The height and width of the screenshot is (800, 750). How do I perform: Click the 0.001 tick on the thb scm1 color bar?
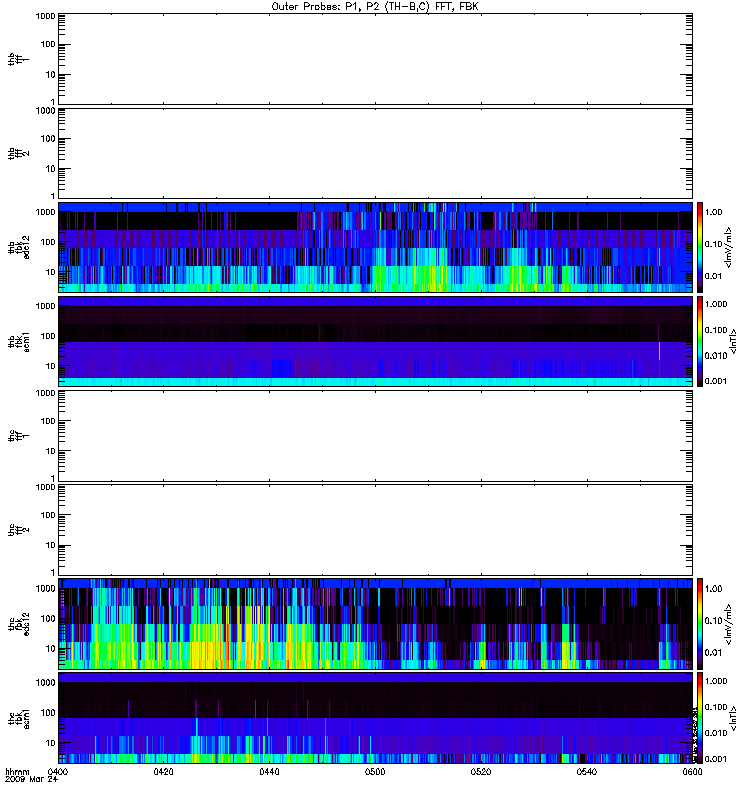pyautogui.click(x=716, y=381)
